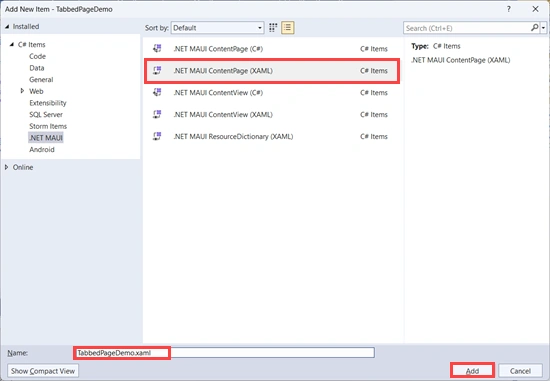Select the Code category
Image resolution: width=550 pixels, height=381 pixels.
point(38,56)
